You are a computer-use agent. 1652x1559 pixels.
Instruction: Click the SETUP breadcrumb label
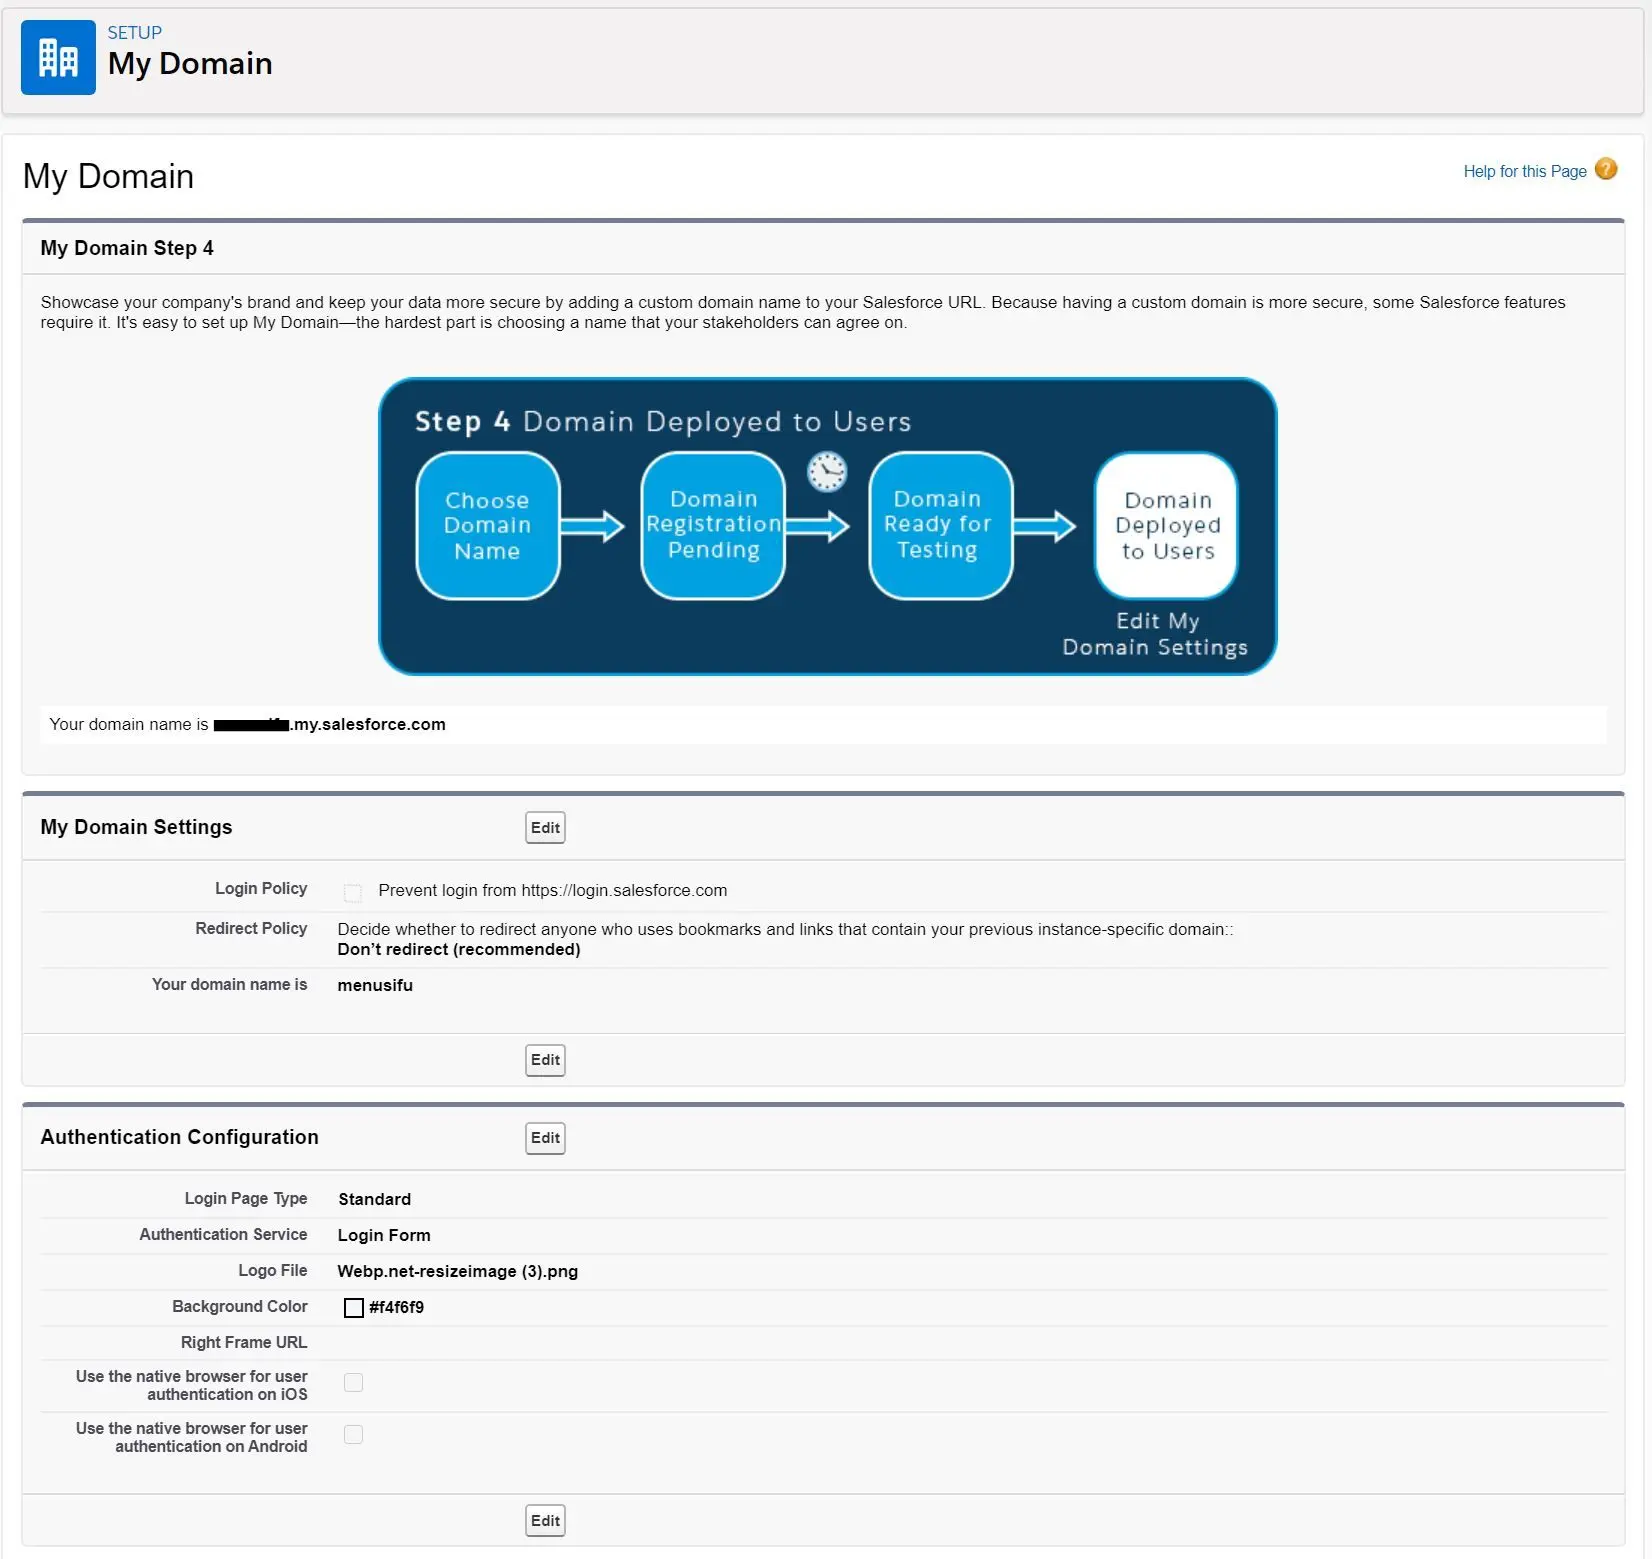tap(134, 32)
